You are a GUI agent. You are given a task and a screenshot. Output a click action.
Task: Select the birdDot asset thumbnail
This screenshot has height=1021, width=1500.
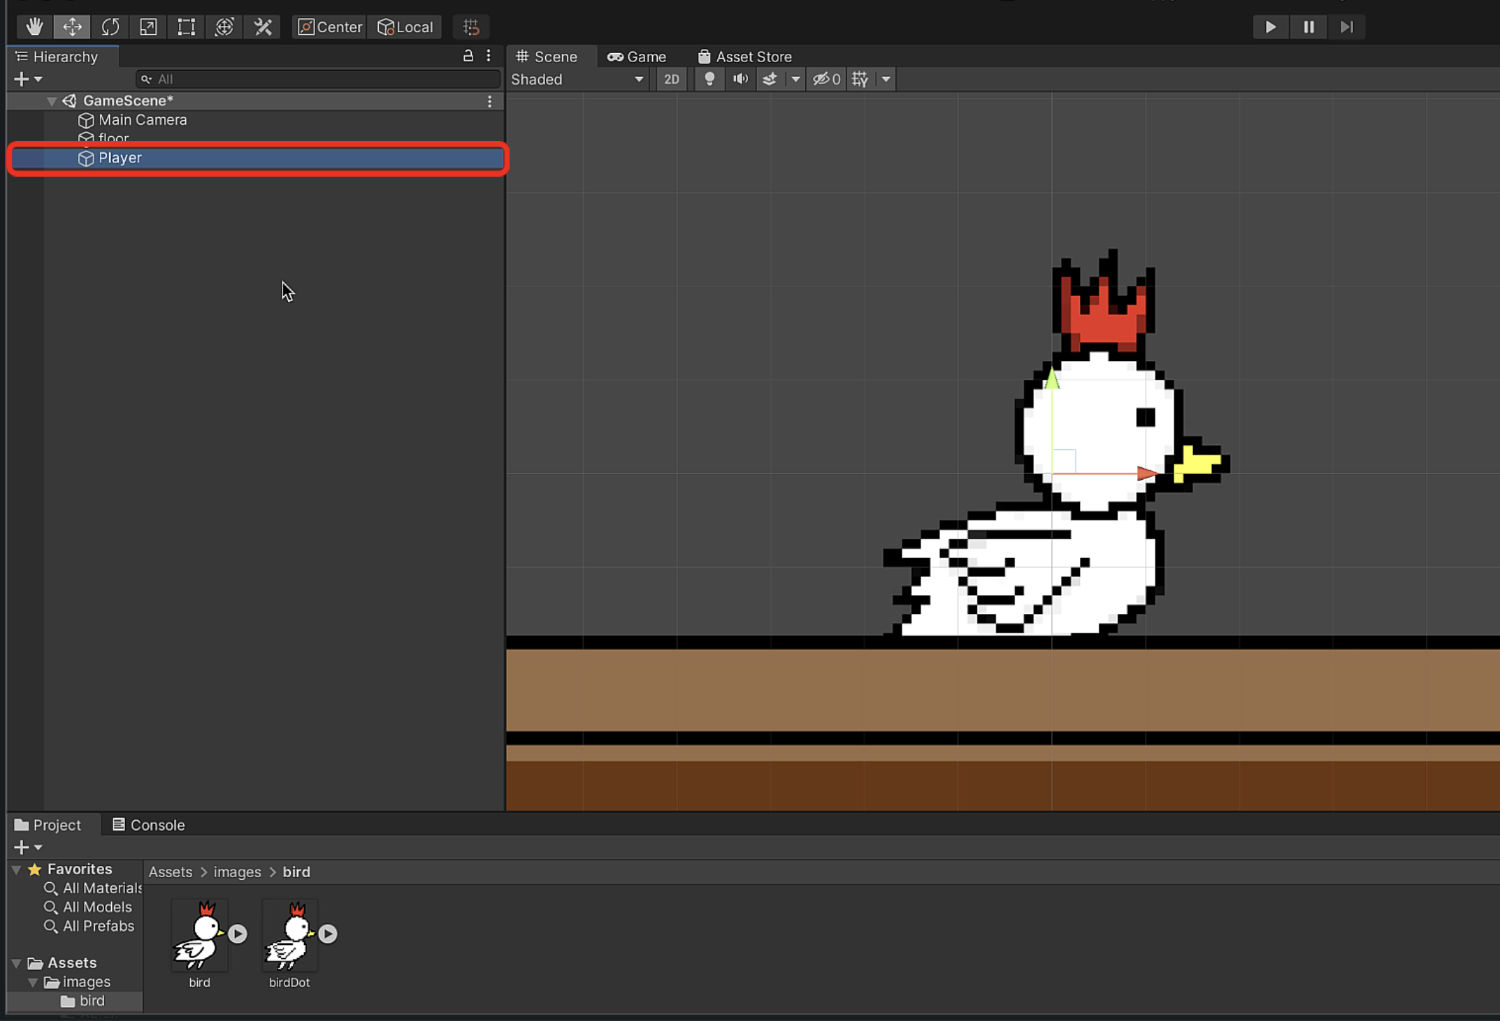pos(289,935)
